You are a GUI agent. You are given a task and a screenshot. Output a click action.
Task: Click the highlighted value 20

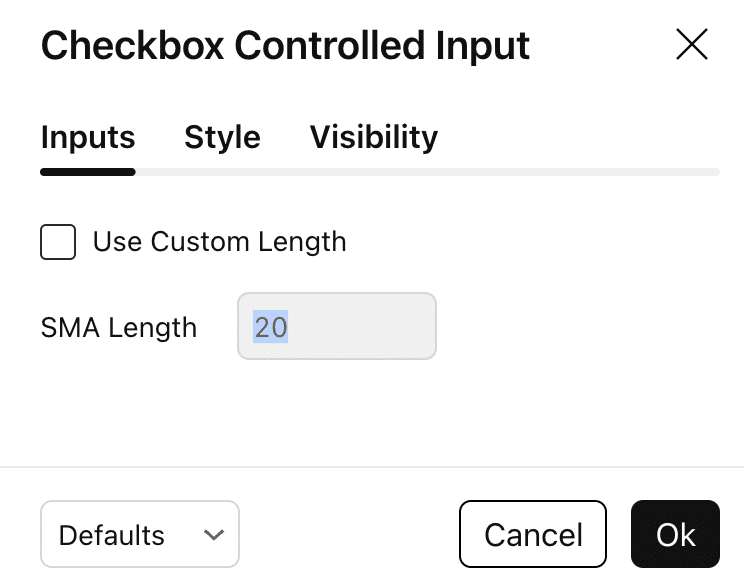pos(270,327)
